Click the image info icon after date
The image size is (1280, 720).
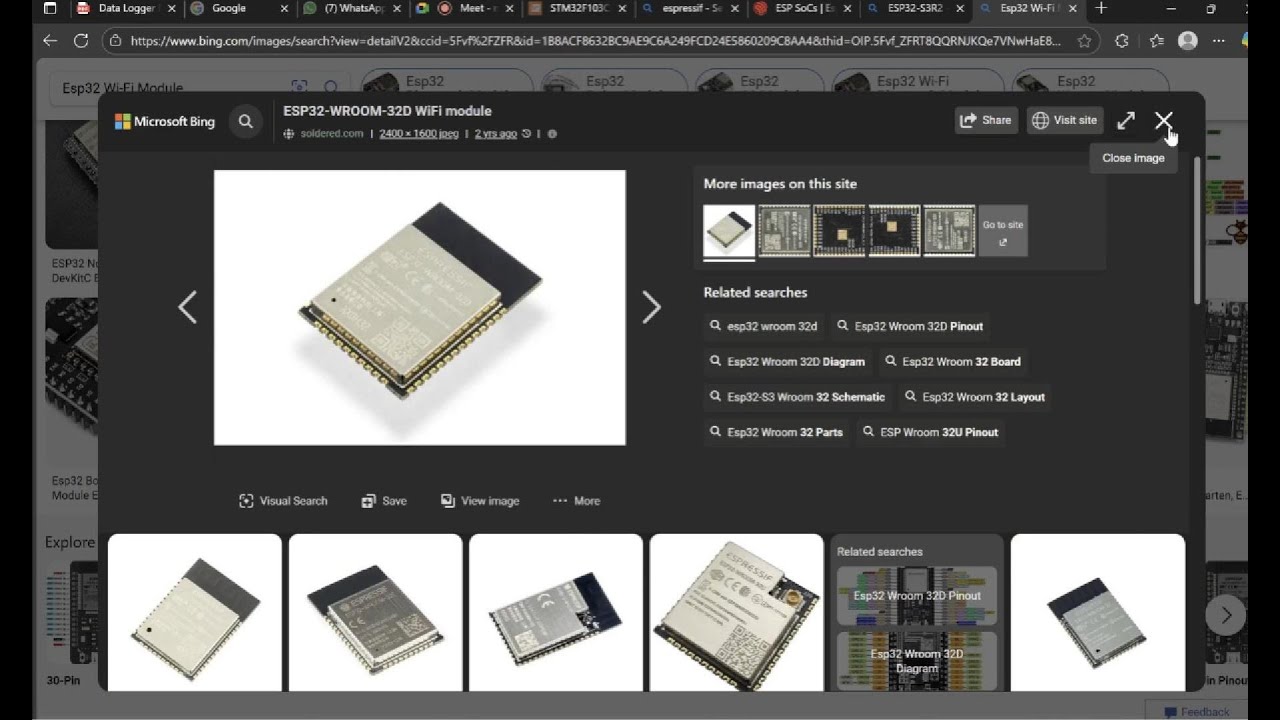click(x=552, y=133)
